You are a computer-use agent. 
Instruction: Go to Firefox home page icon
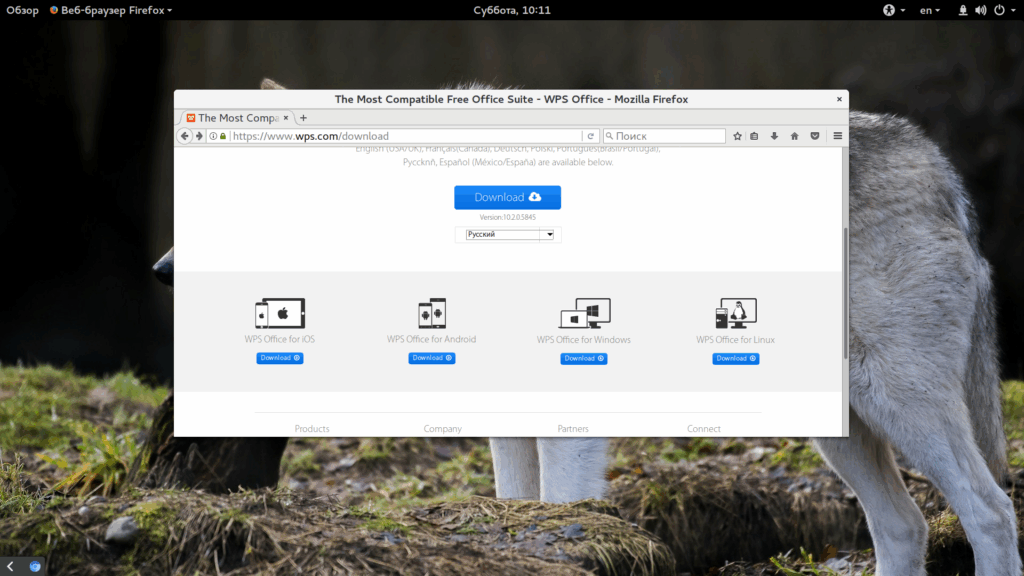click(x=795, y=136)
